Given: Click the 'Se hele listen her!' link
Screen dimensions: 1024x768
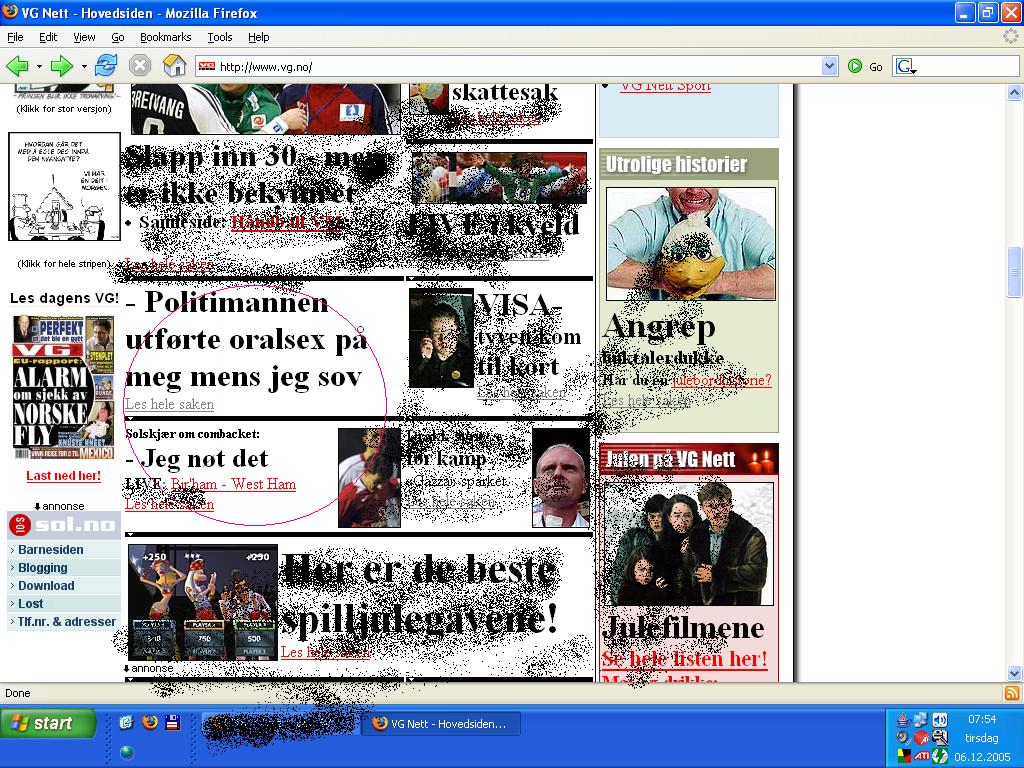Looking at the screenshot, I should click(684, 659).
